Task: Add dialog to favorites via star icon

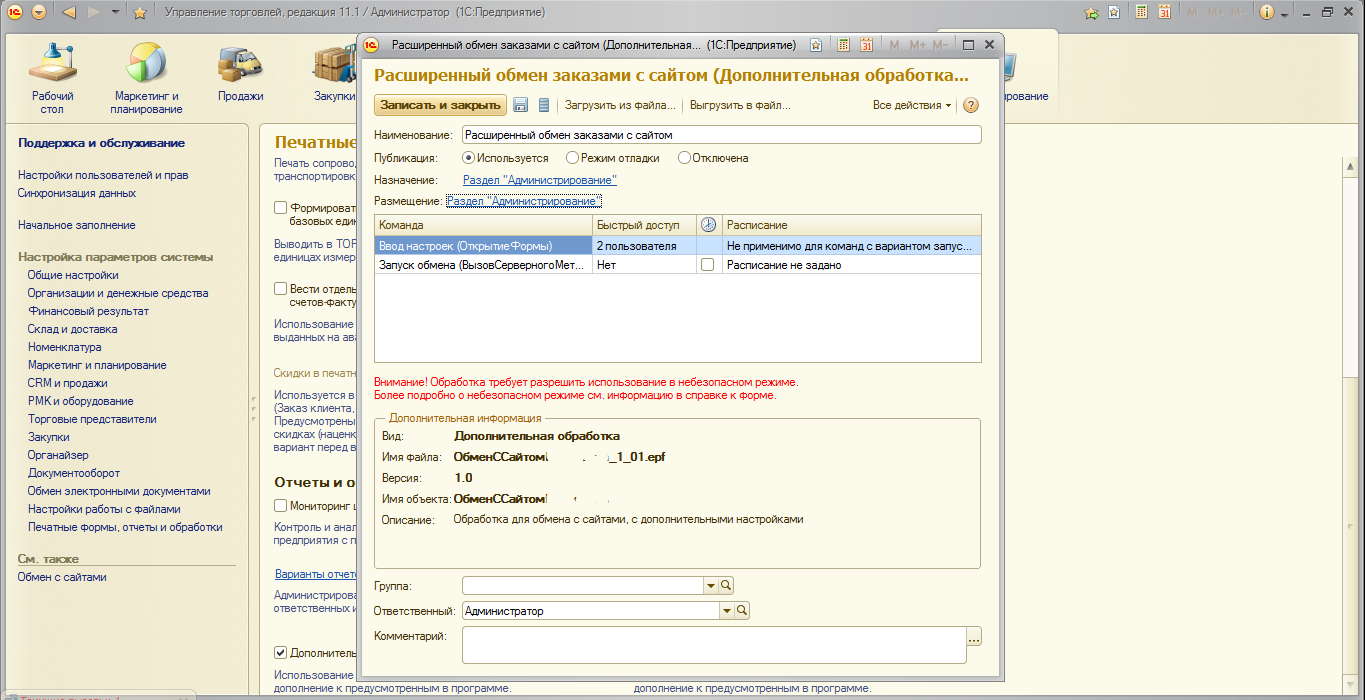Action: [x=817, y=45]
